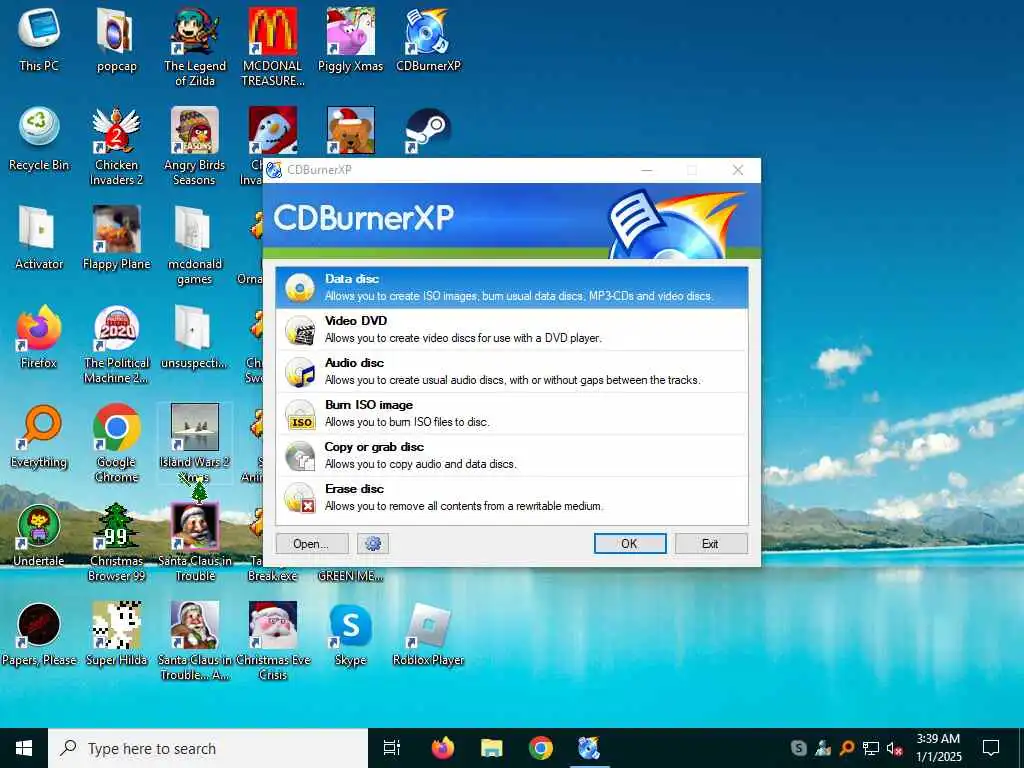Select the popcap folder icon
The width and height of the screenshot is (1024, 768).
[116, 39]
